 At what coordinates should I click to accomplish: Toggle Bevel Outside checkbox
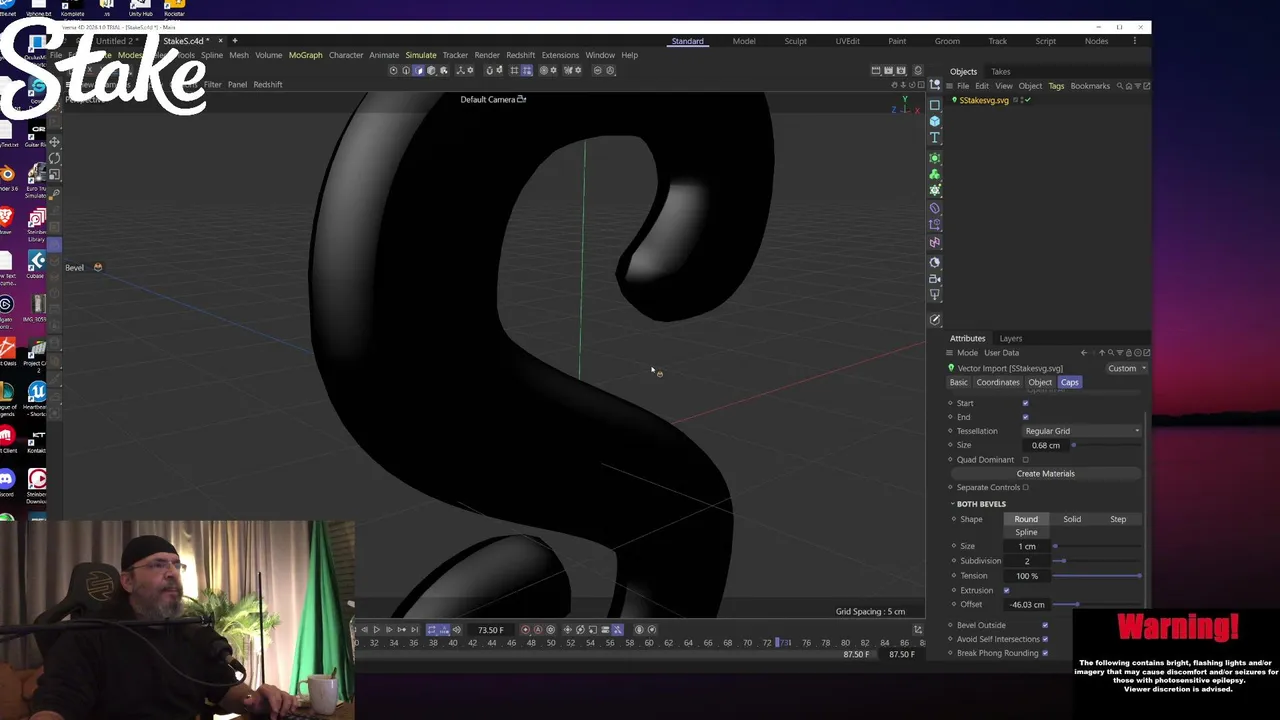tap(1045, 625)
